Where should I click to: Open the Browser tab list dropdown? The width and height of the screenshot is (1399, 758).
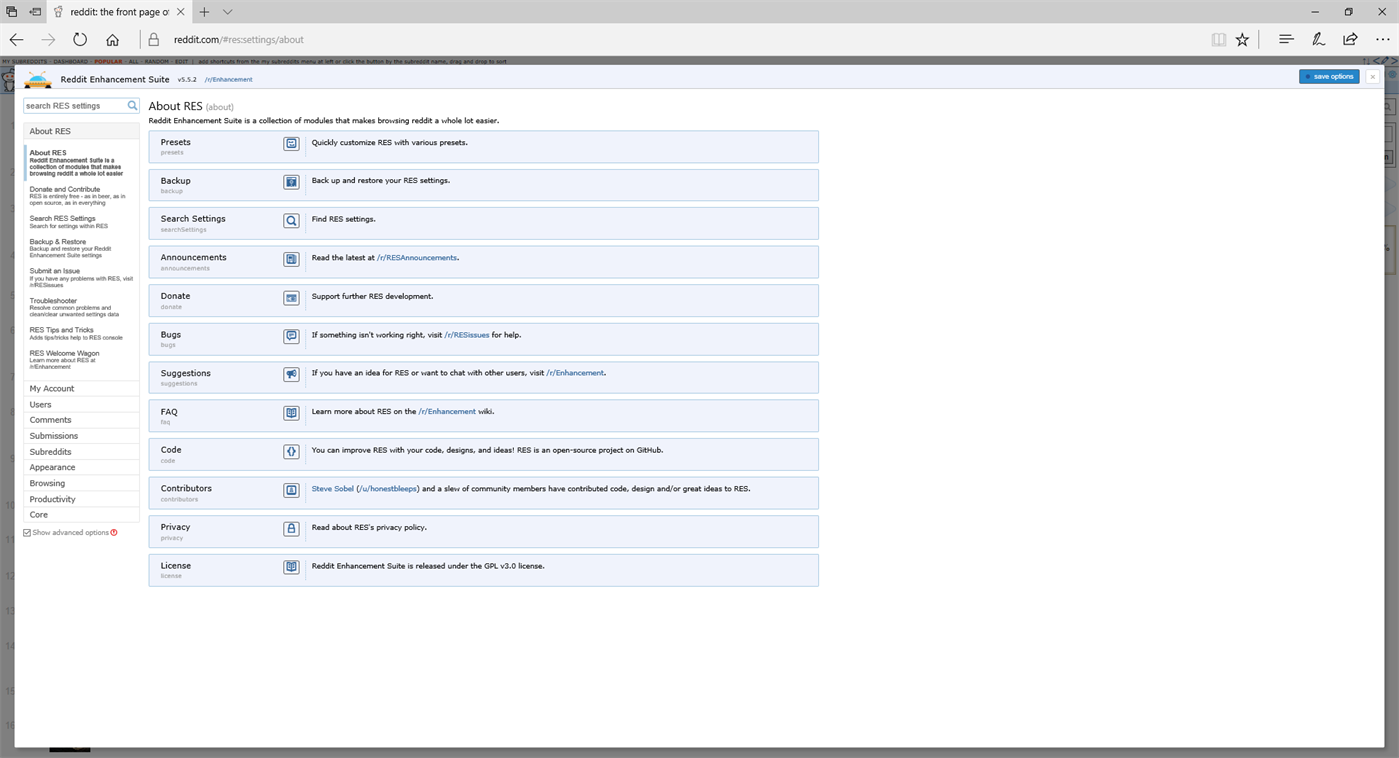click(x=228, y=12)
